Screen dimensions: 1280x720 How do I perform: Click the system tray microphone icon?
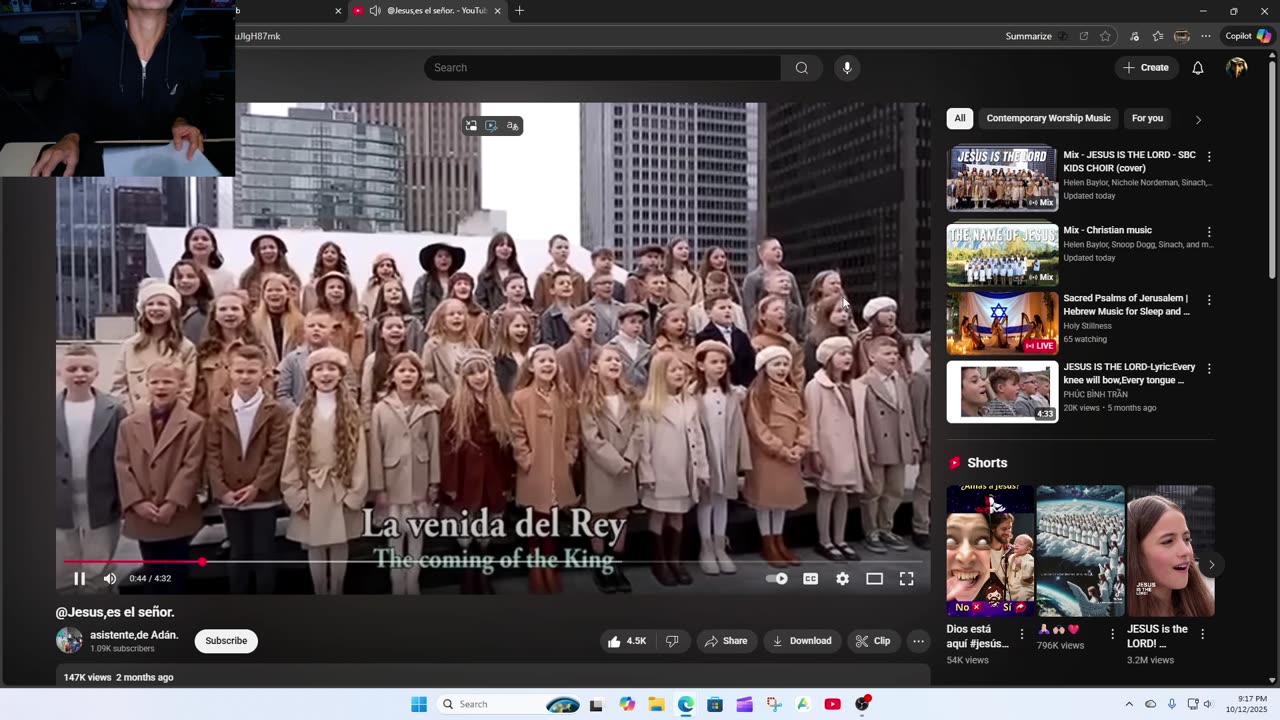[1172, 704]
